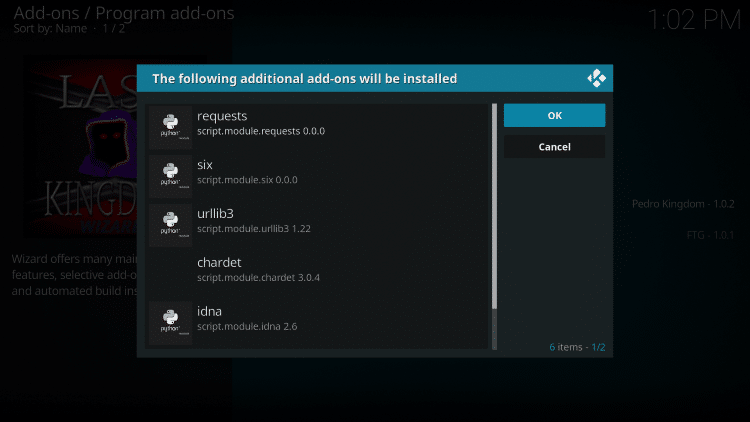Select the requests module name

(222, 116)
